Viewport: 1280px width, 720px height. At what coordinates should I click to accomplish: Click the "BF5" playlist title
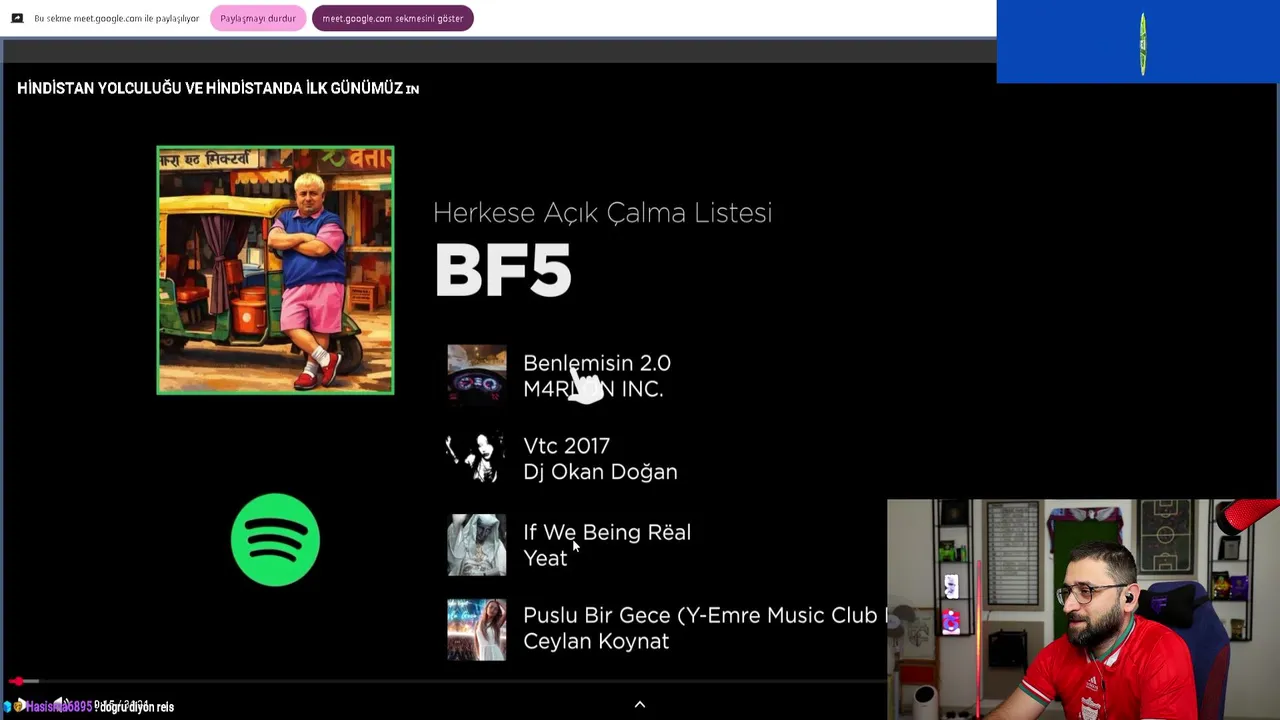[x=503, y=270]
